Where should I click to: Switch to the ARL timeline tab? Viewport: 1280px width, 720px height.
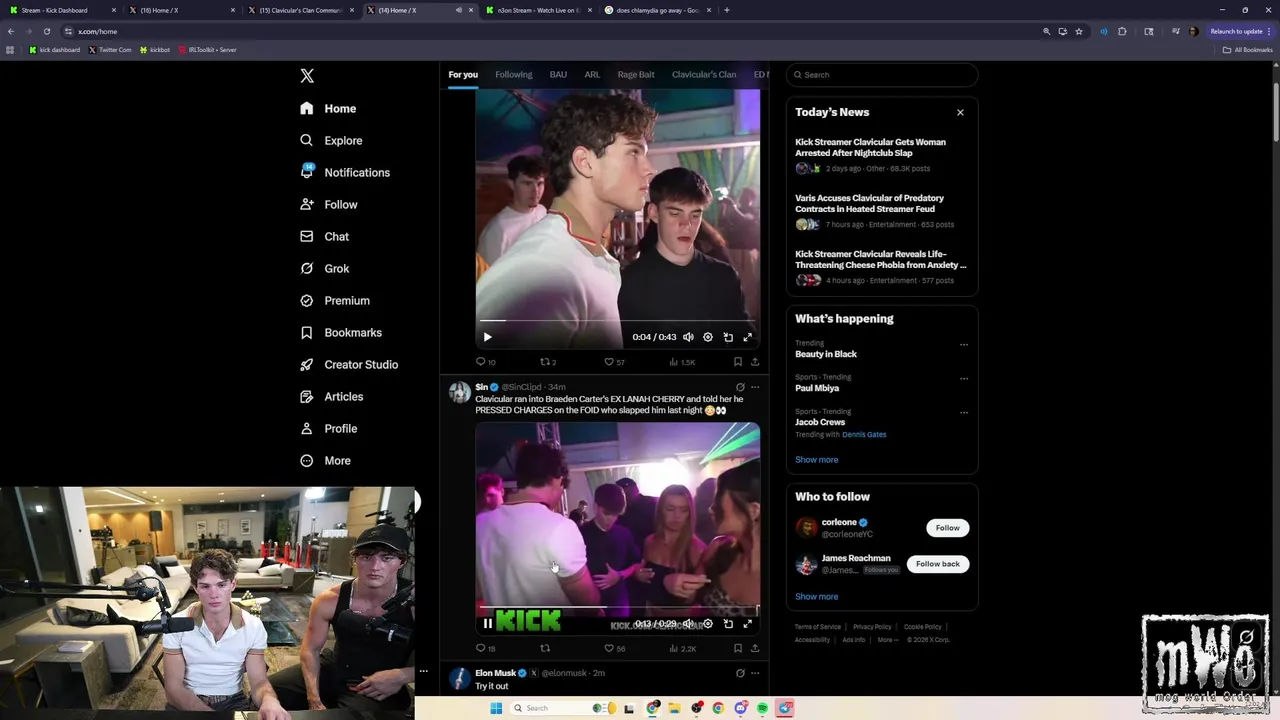pyautogui.click(x=592, y=75)
